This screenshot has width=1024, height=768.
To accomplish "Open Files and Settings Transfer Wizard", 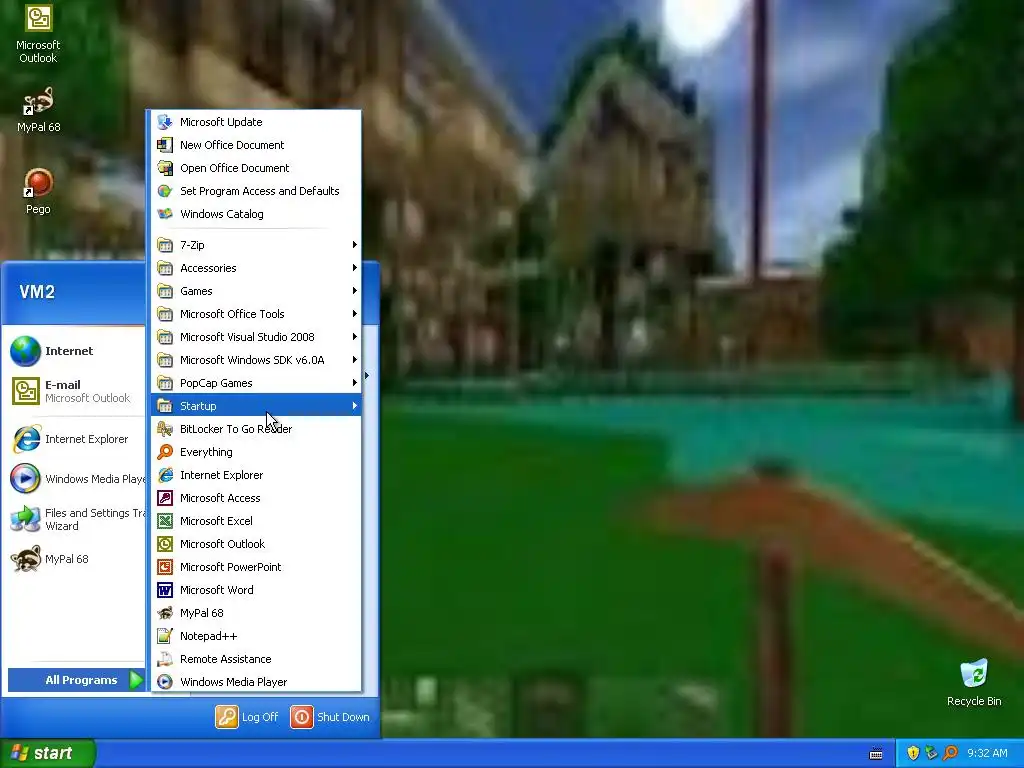I will (75, 519).
